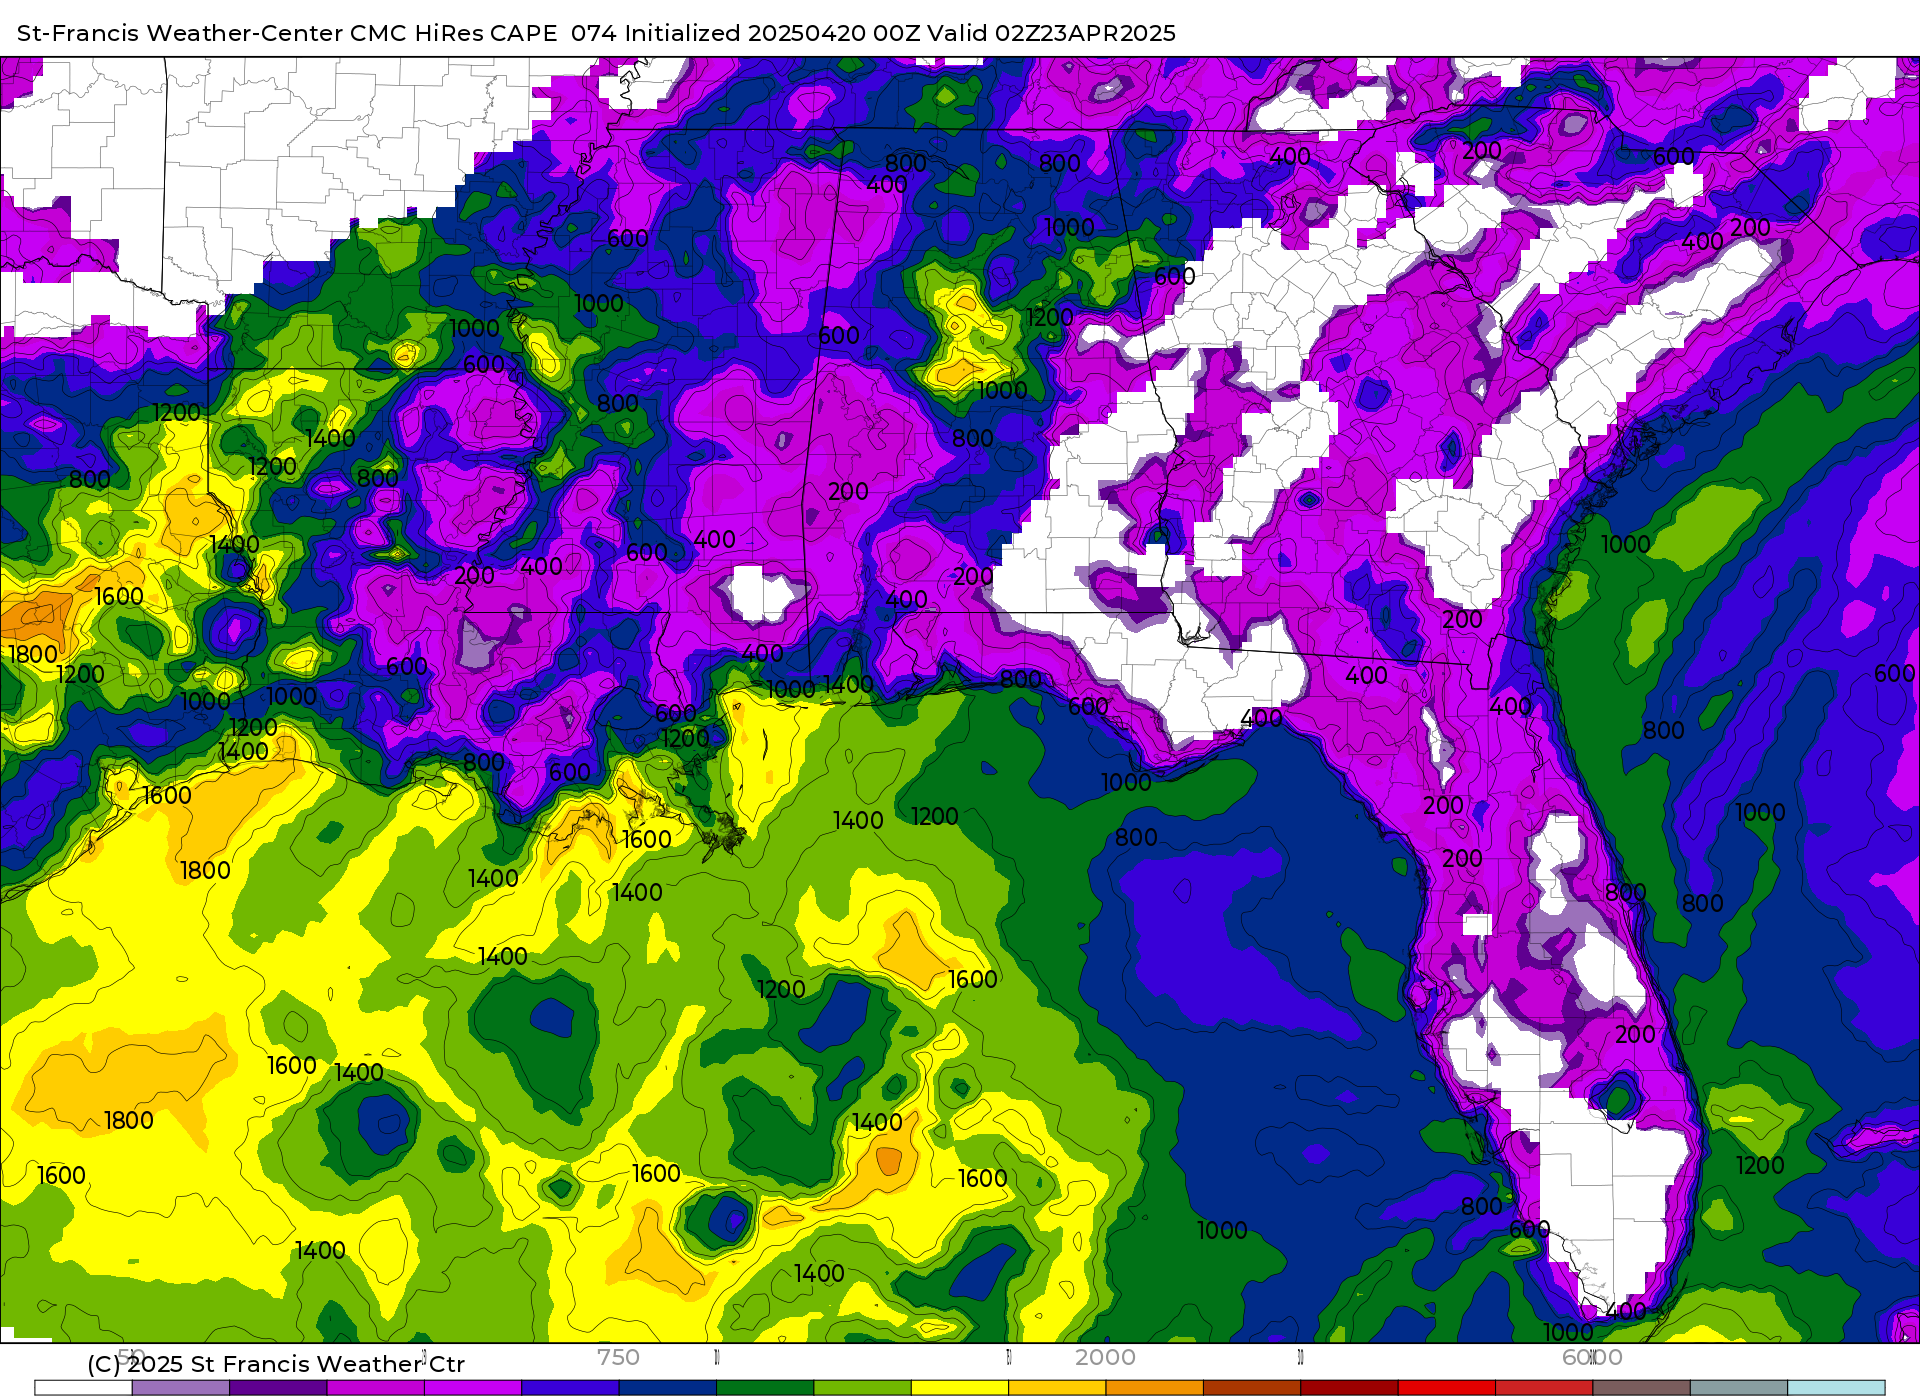
Task: Click the orange color bar swatch
Action: (1155, 1388)
